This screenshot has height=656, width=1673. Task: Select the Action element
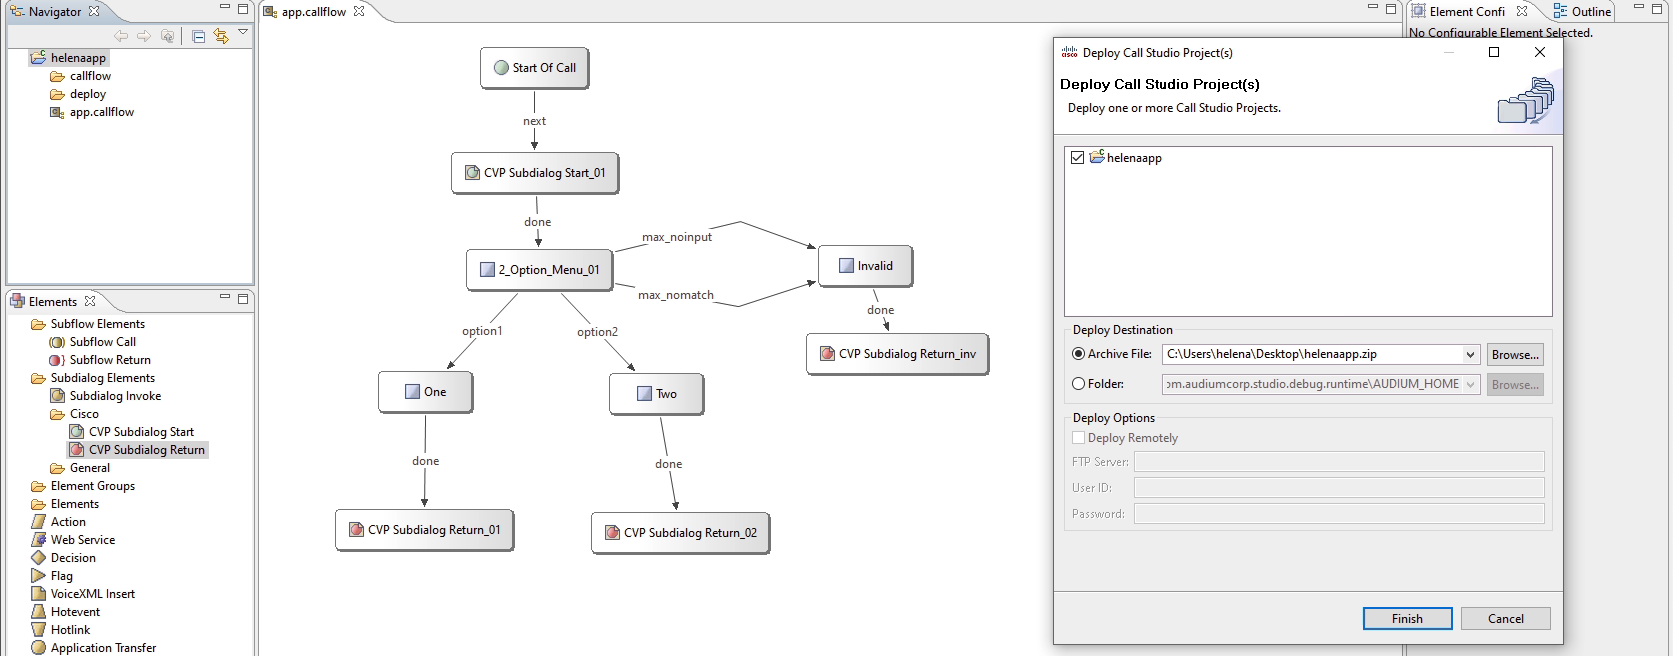tap(58, 522)
